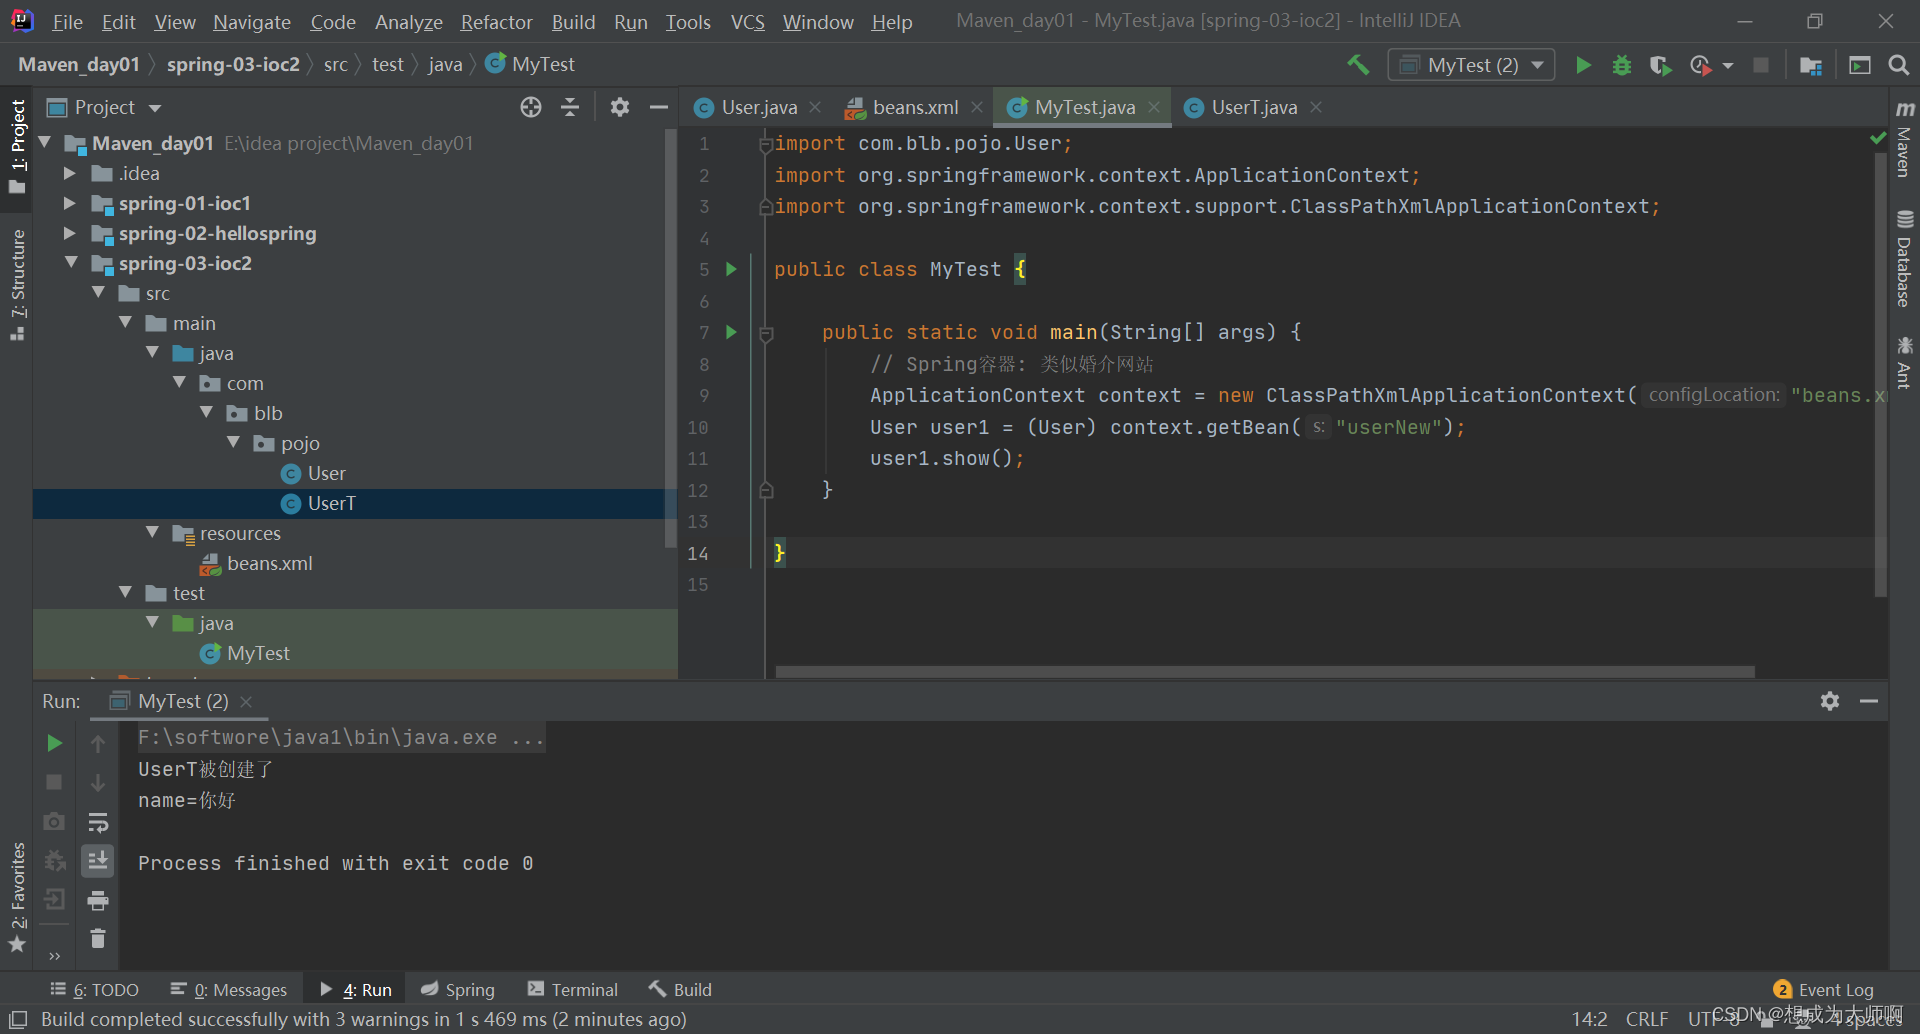Open Project panel settings gear

[x=620, y=107]
